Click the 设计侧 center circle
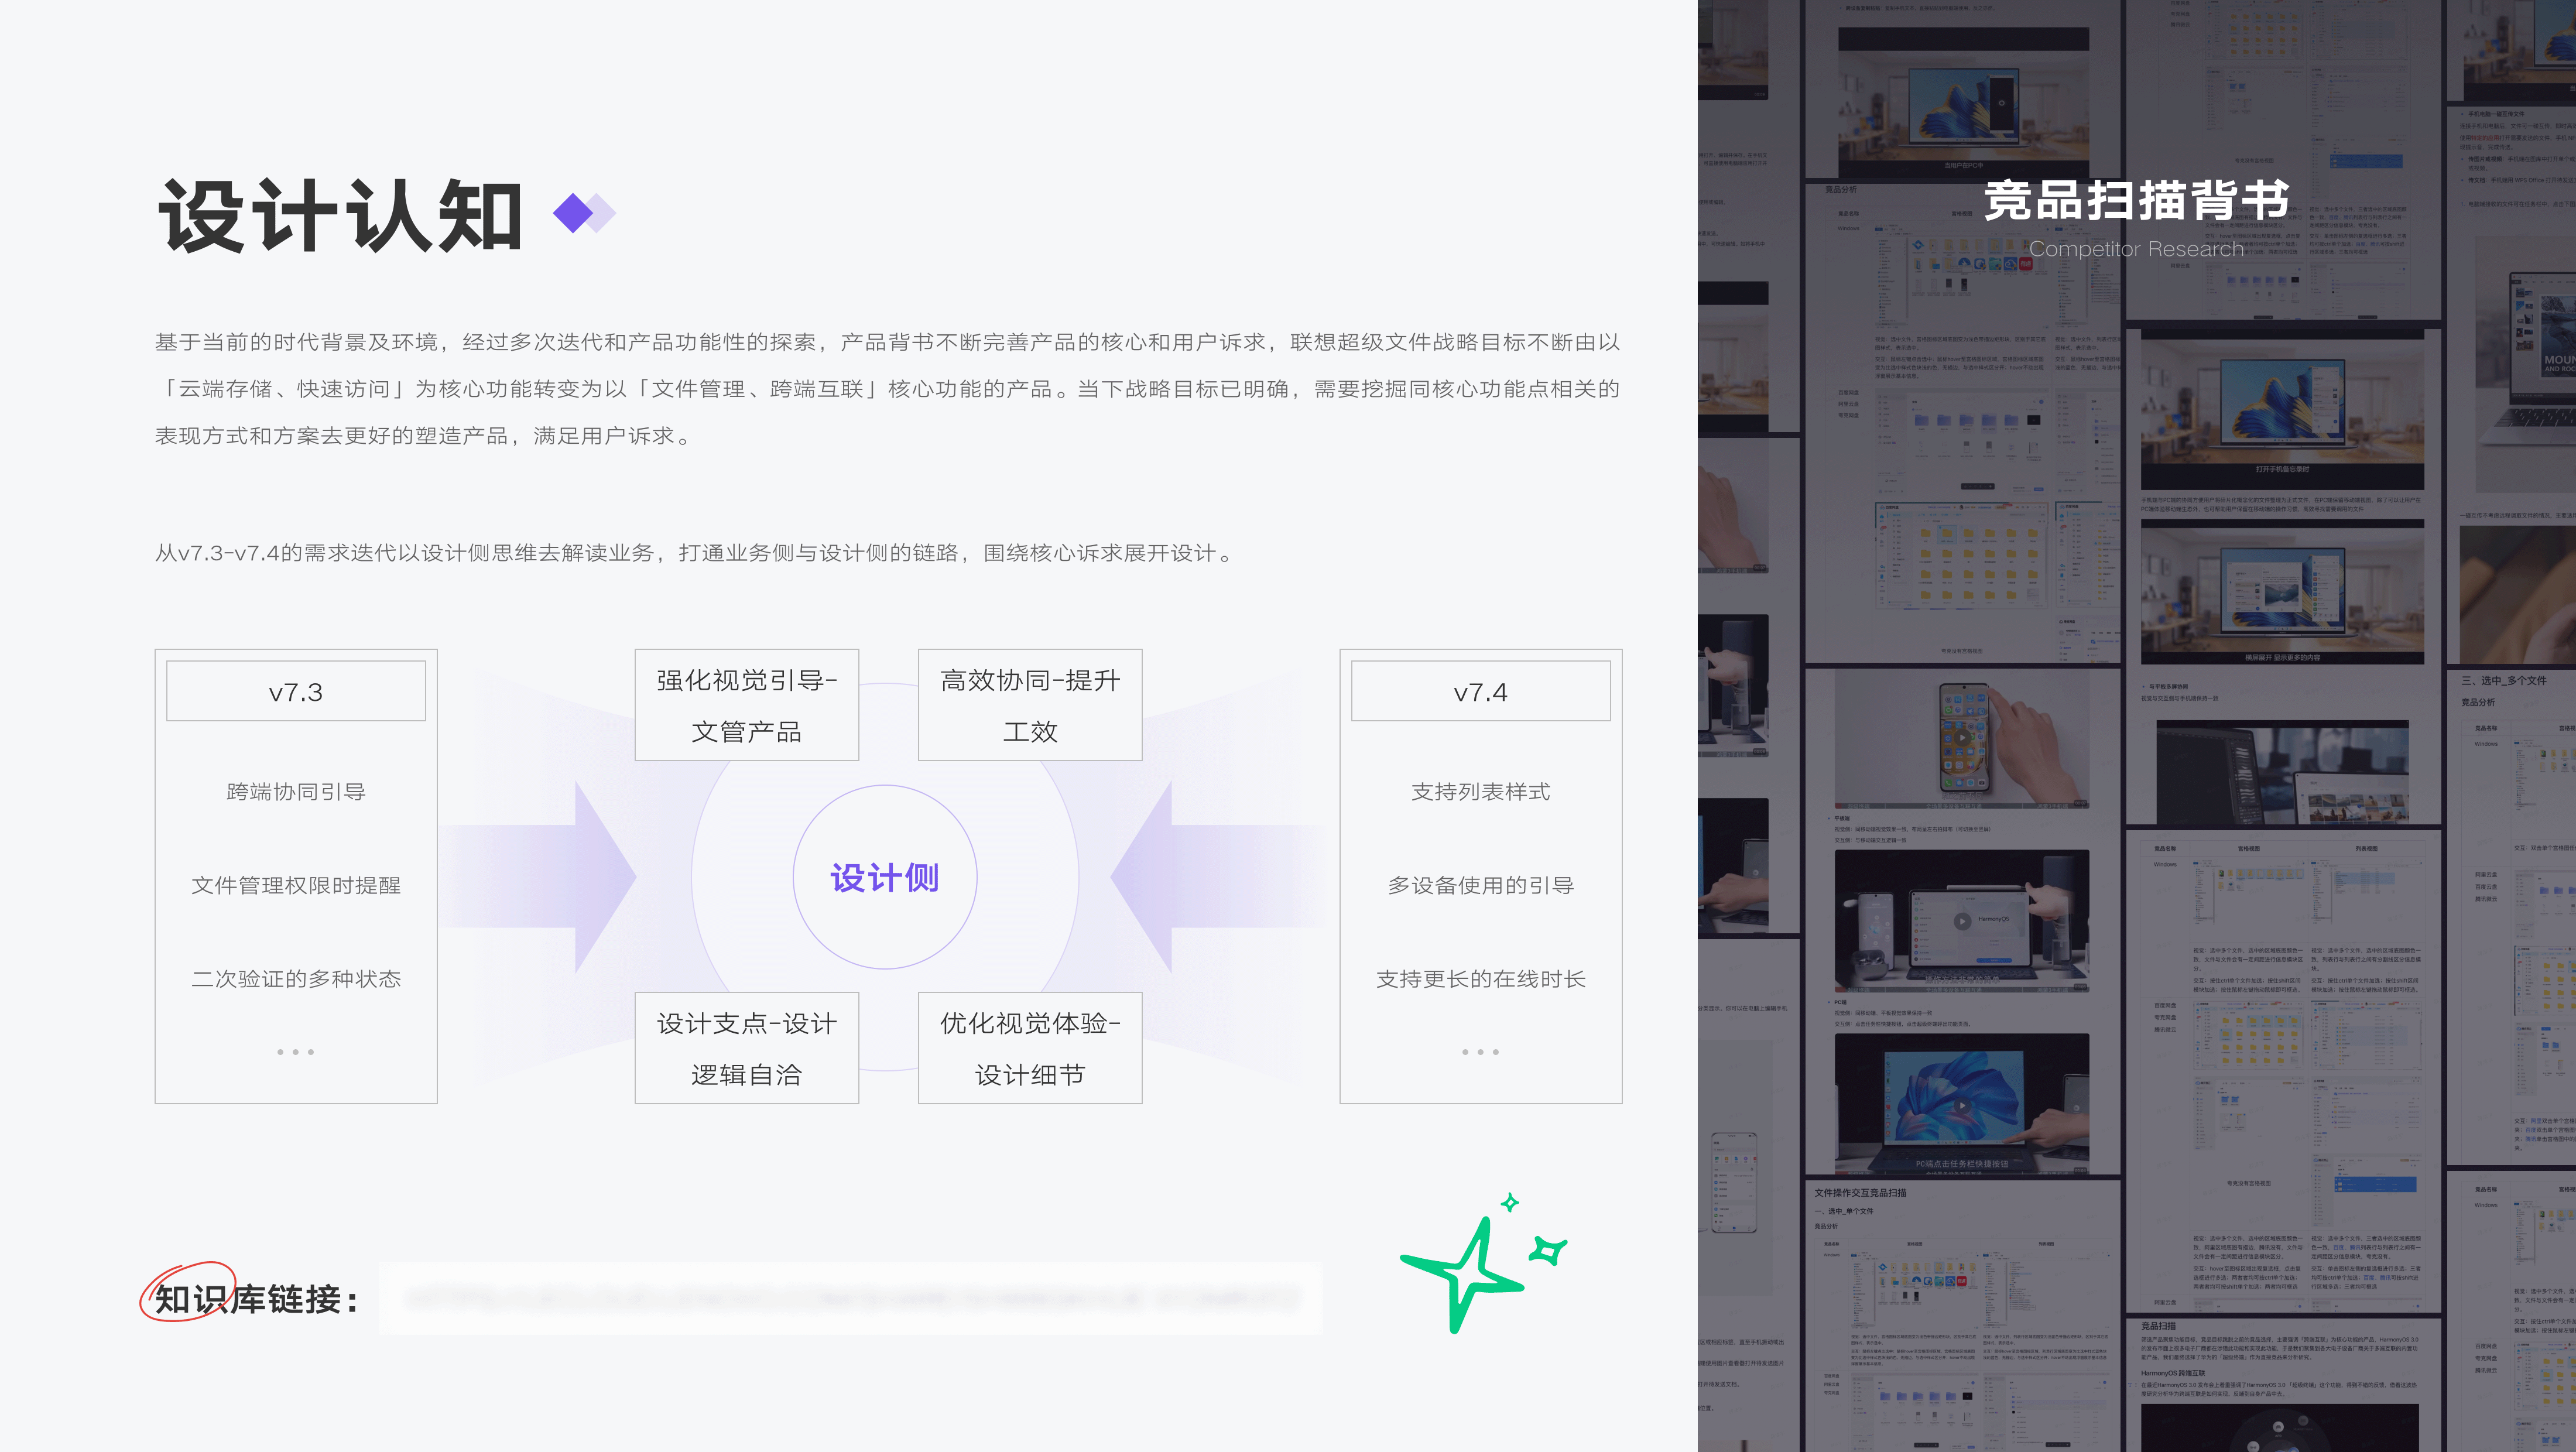 (x=885, y=877)
